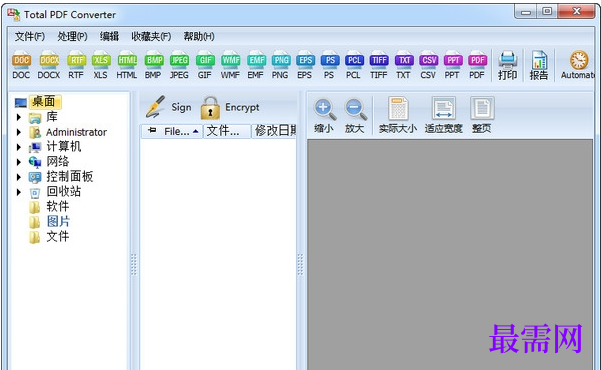
Task: Select the 库 folder
Action: point(52,117)
